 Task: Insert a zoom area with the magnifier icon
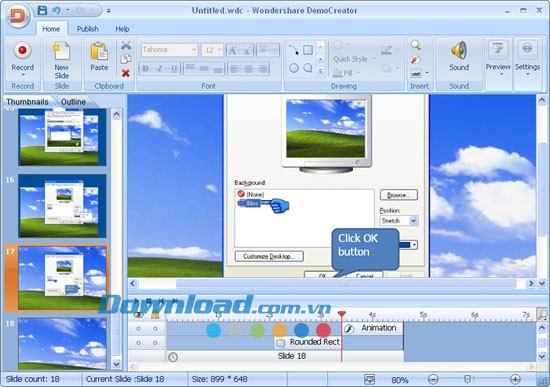pyautogui.click(x=416, y=45)
